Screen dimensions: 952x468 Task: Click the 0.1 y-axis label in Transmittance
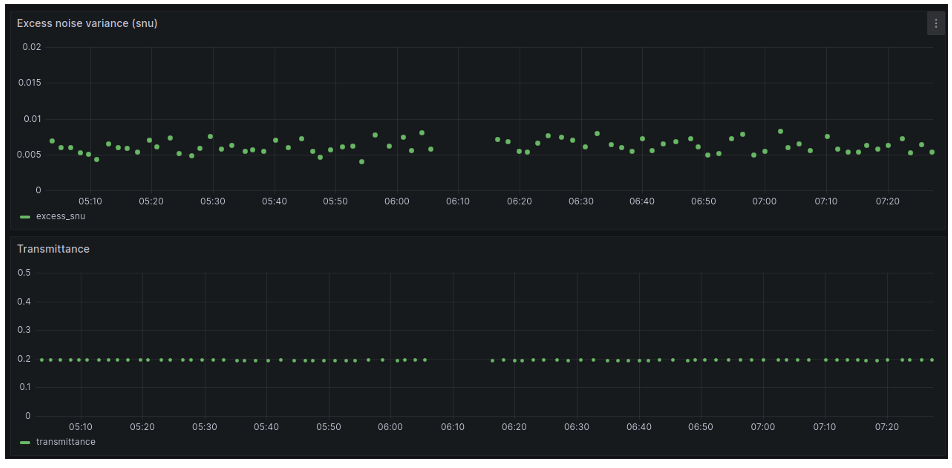pyautogui.click(x=25, y=387)
